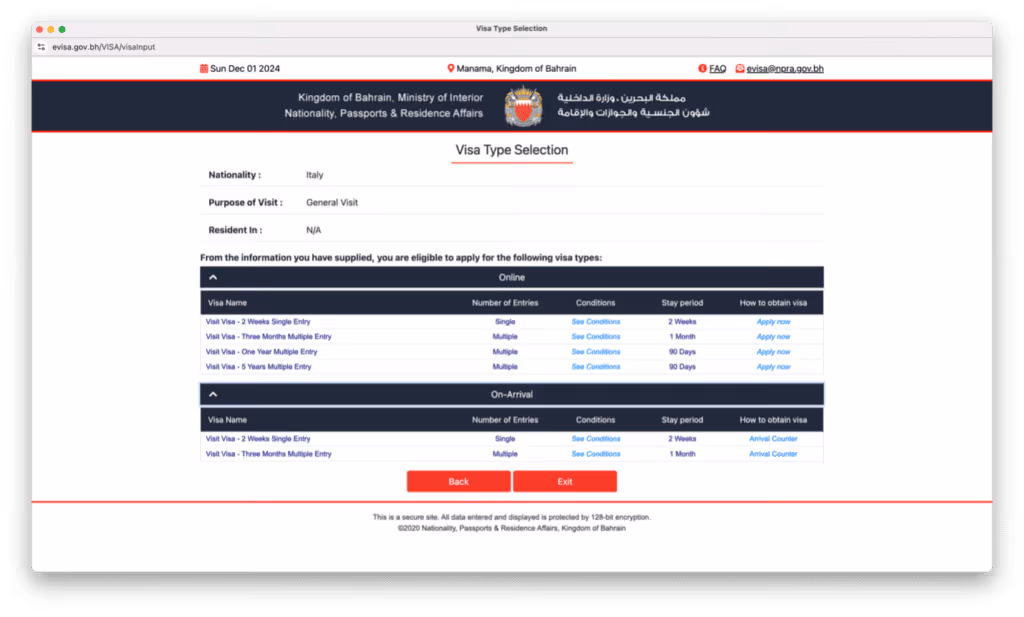
Task: Click the FAQ info icon
Action: (703, 69)
